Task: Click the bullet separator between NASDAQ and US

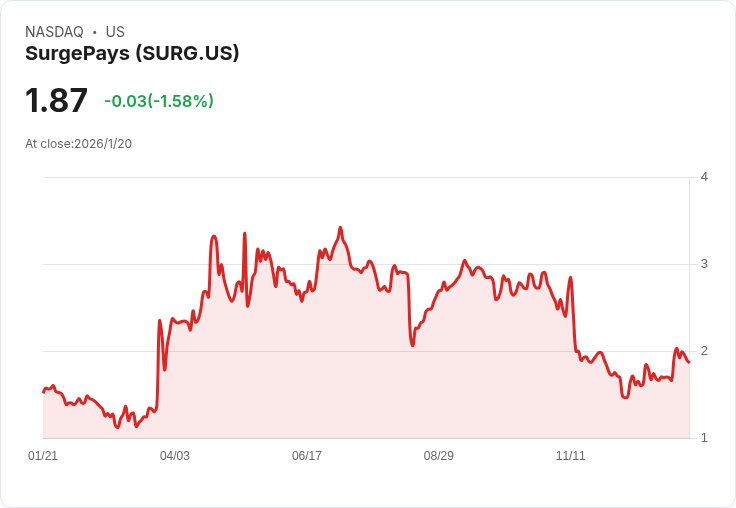Action: tap(94, 32)
